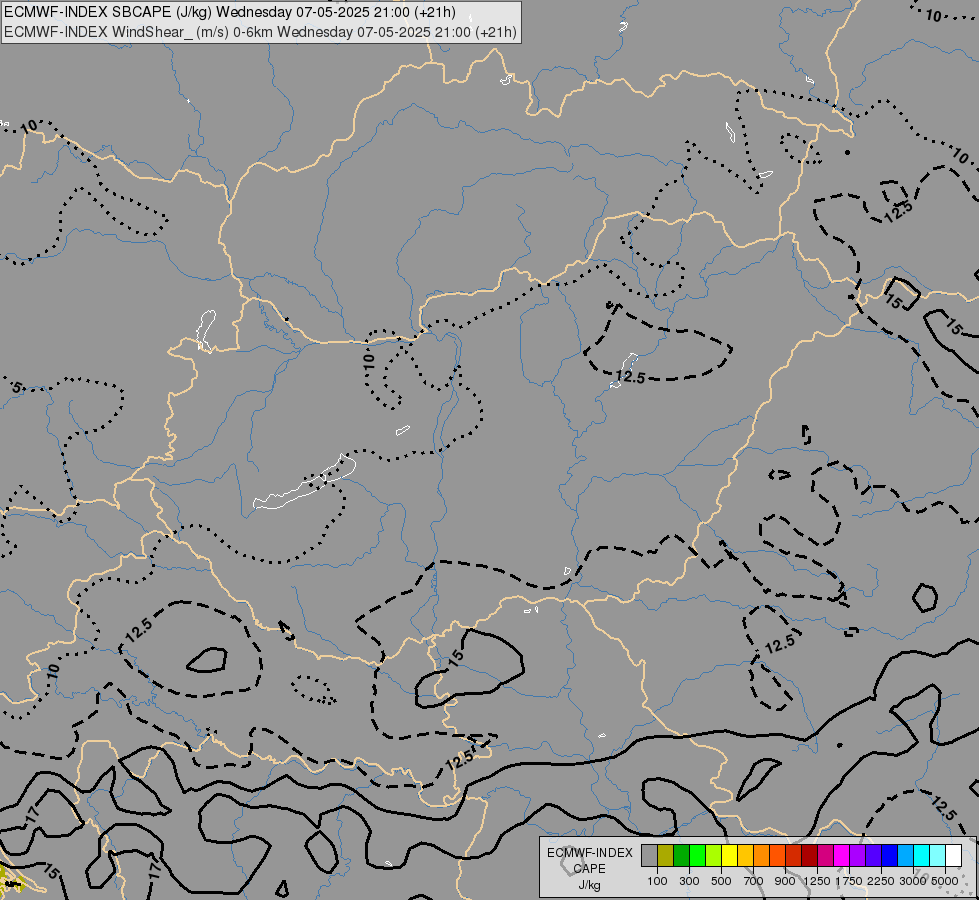
Task: Click the WindShear 0-6km title line
Action: pos(260,31)
